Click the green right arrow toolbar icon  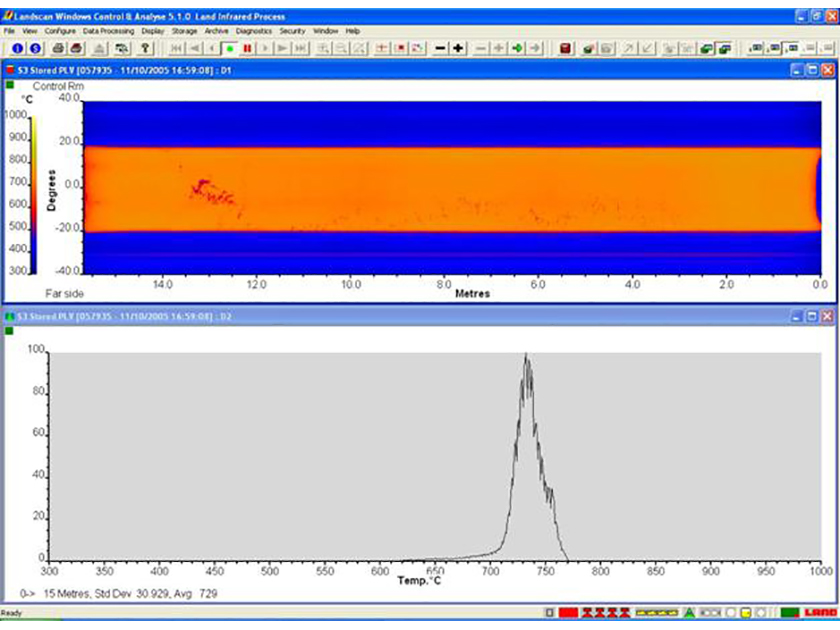click(517, 48)
